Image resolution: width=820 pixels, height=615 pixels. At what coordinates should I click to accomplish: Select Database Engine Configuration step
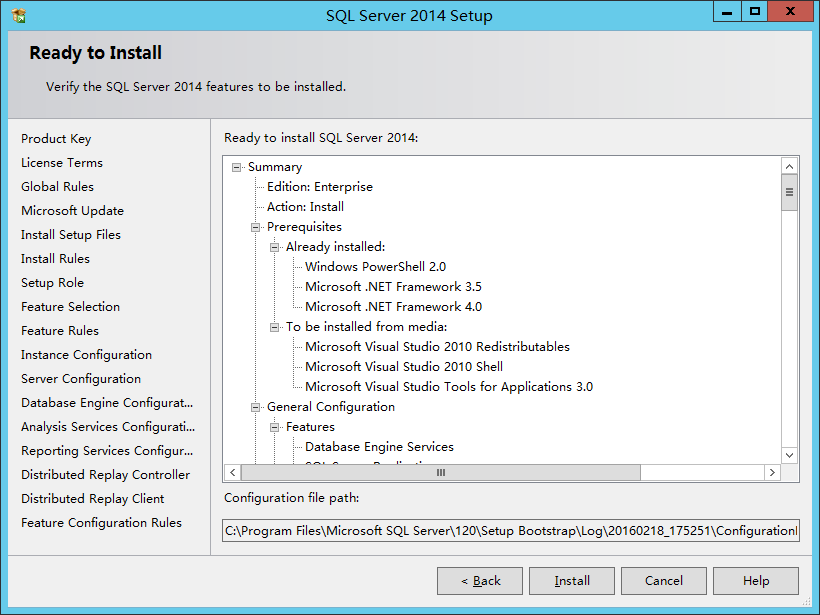107,403
